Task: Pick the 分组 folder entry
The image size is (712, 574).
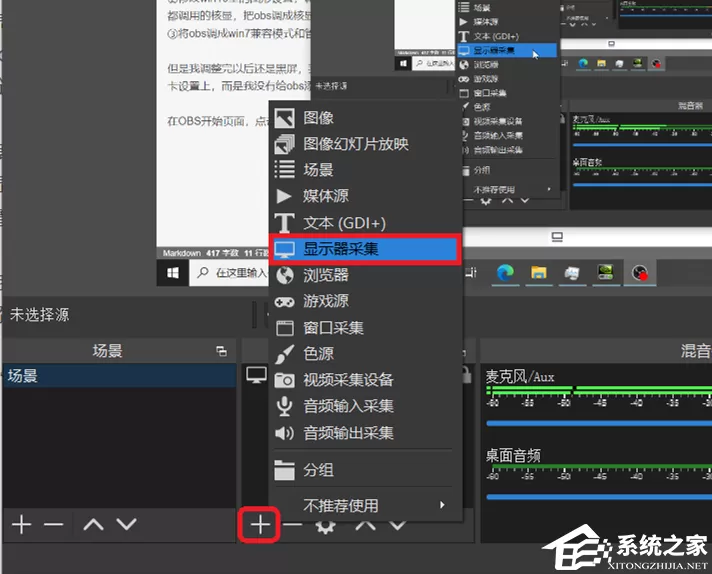Action: click(366, 470)
